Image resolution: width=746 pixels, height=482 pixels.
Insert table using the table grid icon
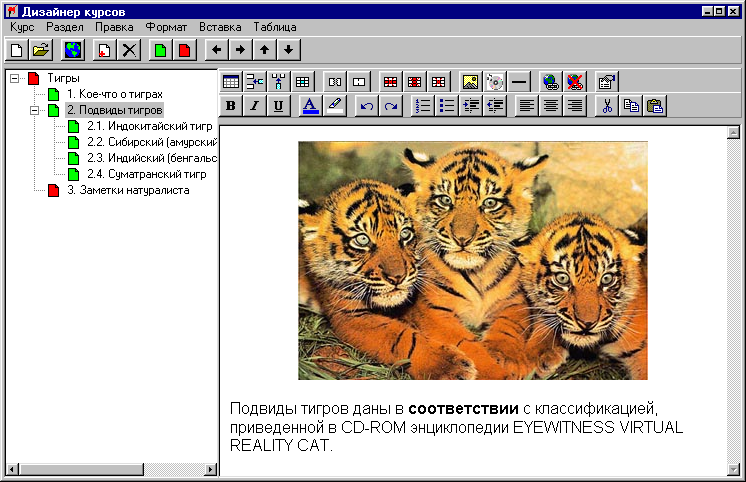coord(231,82)
